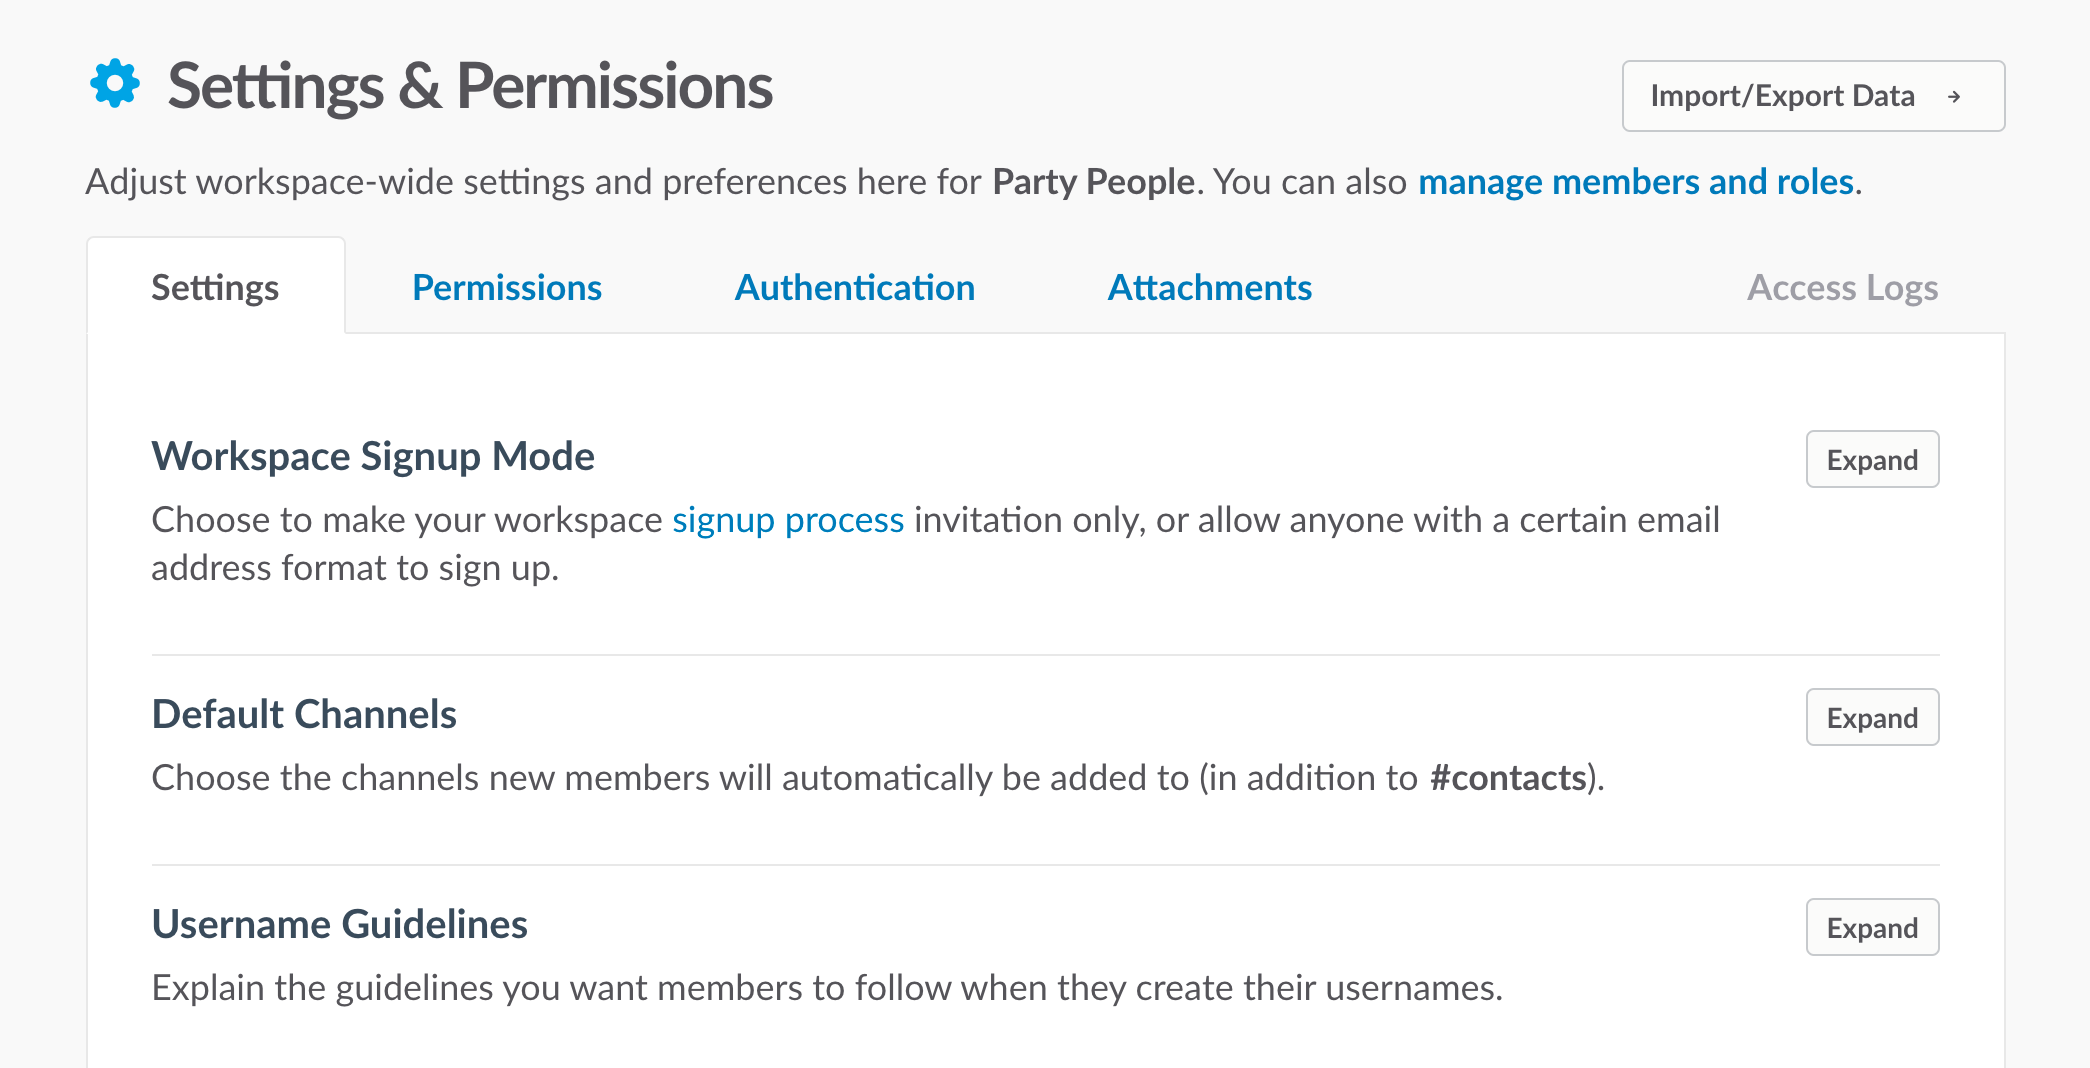View the Access Logs tab
Screen dimensions: 2090x1068
click(1842, 288)
